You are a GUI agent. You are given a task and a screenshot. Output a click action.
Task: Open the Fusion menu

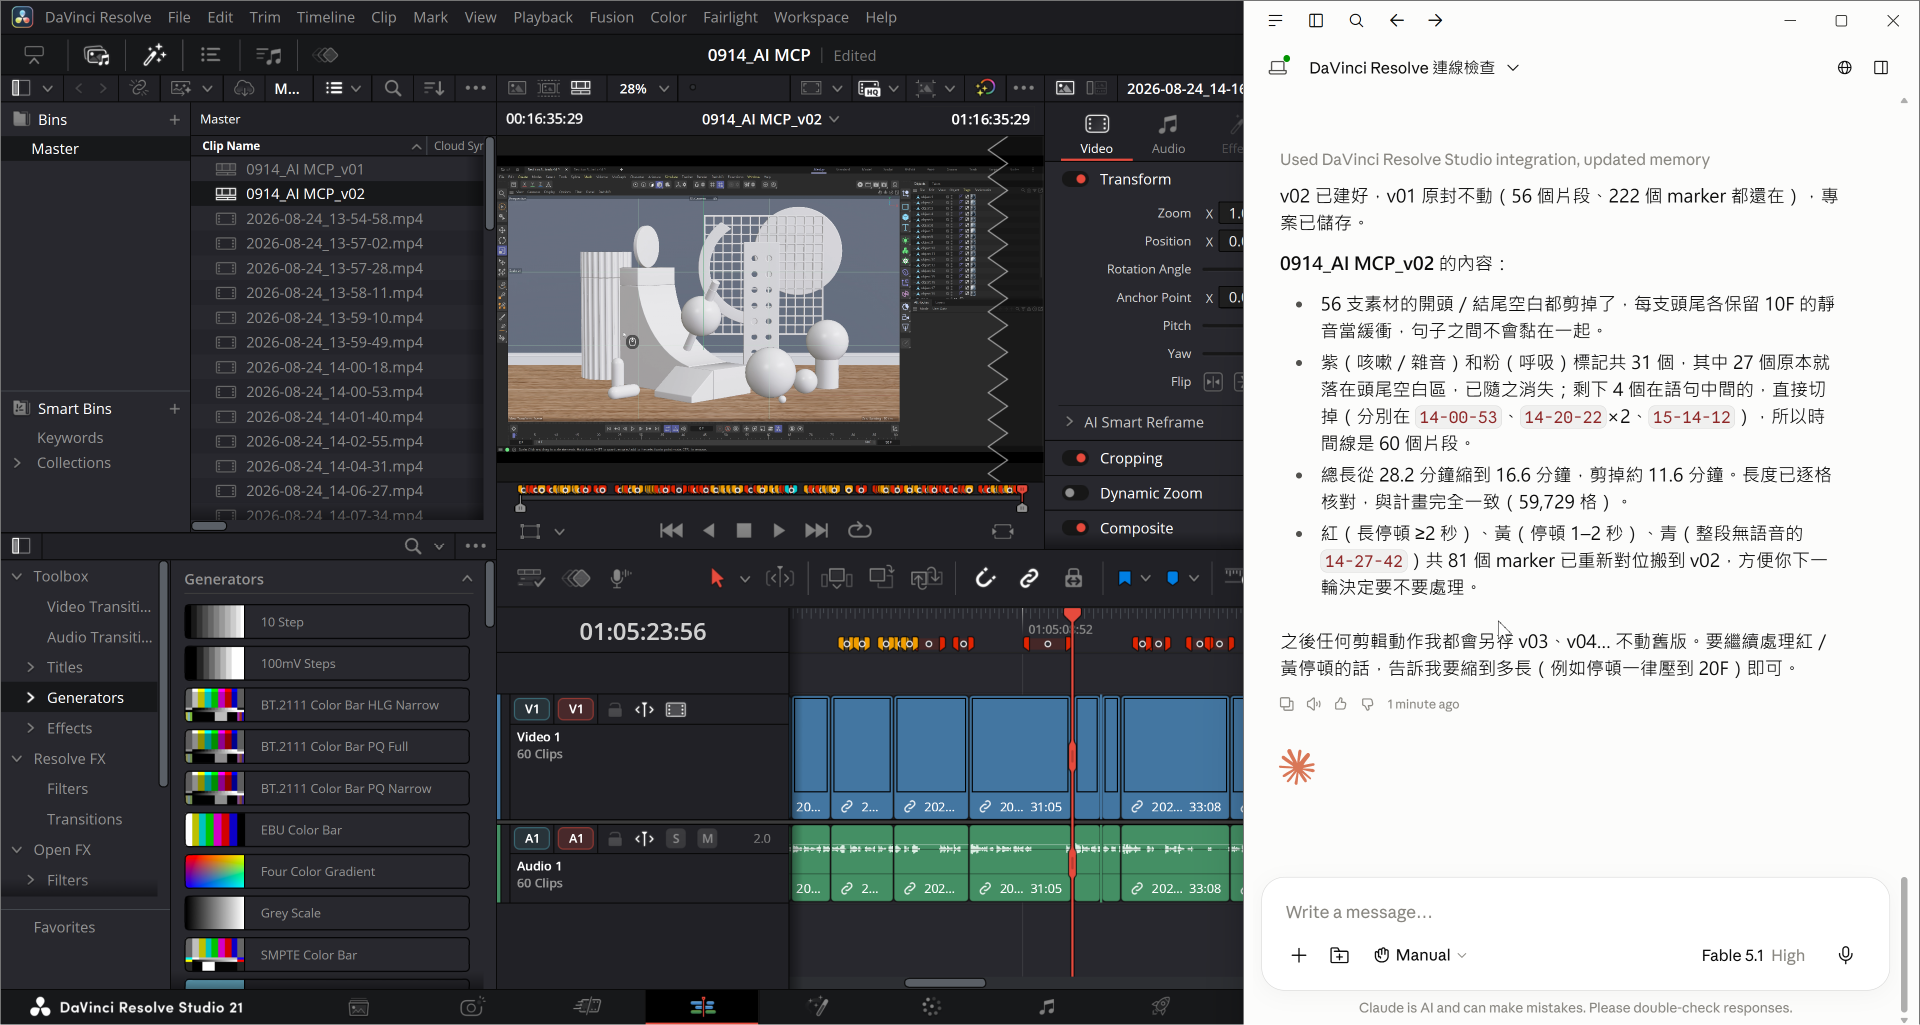click(611, 17)
